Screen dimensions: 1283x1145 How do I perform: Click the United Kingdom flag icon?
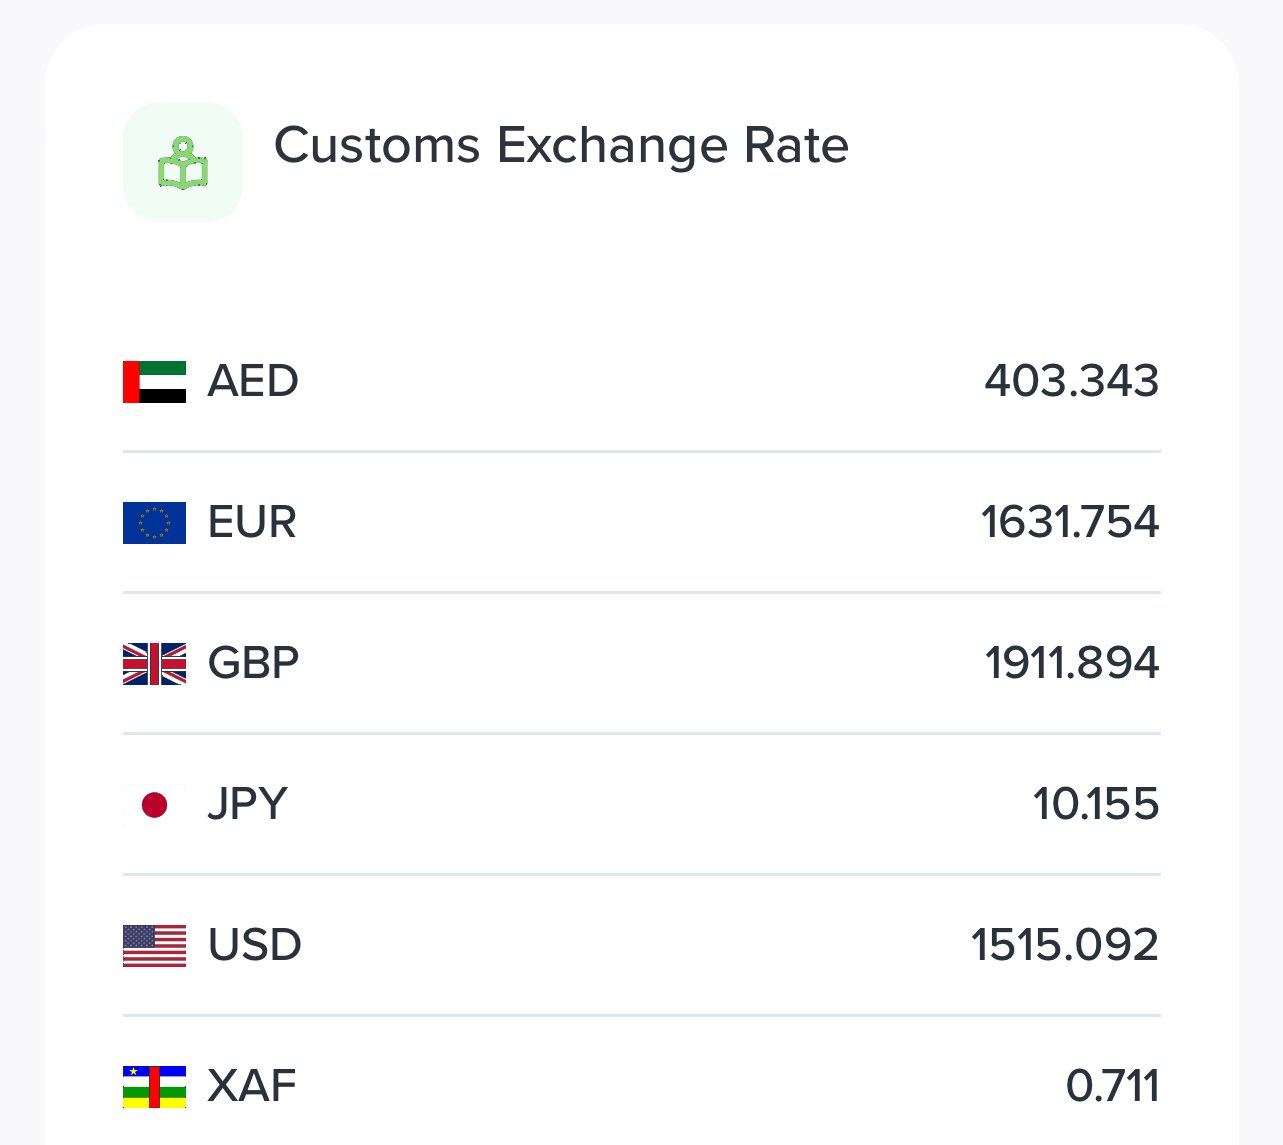click(154, 664)
